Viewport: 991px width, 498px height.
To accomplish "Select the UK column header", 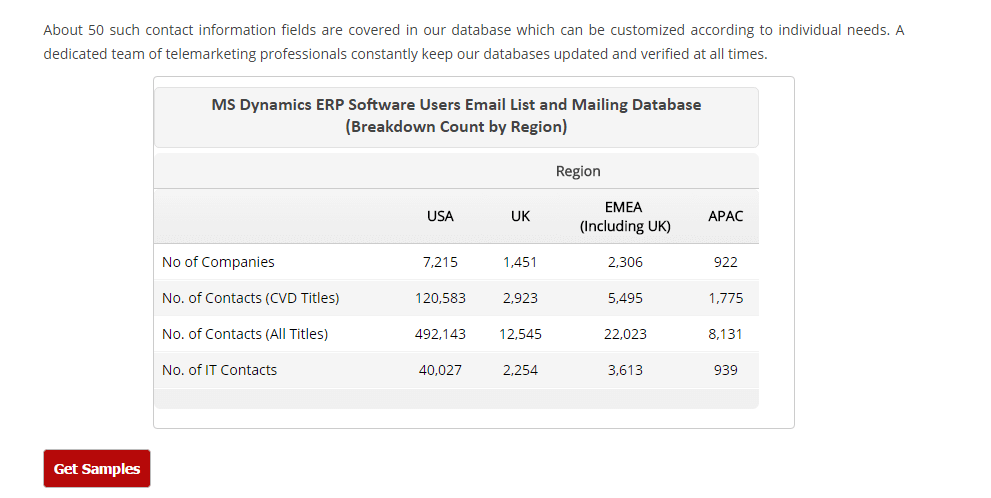I will [520, 216].
